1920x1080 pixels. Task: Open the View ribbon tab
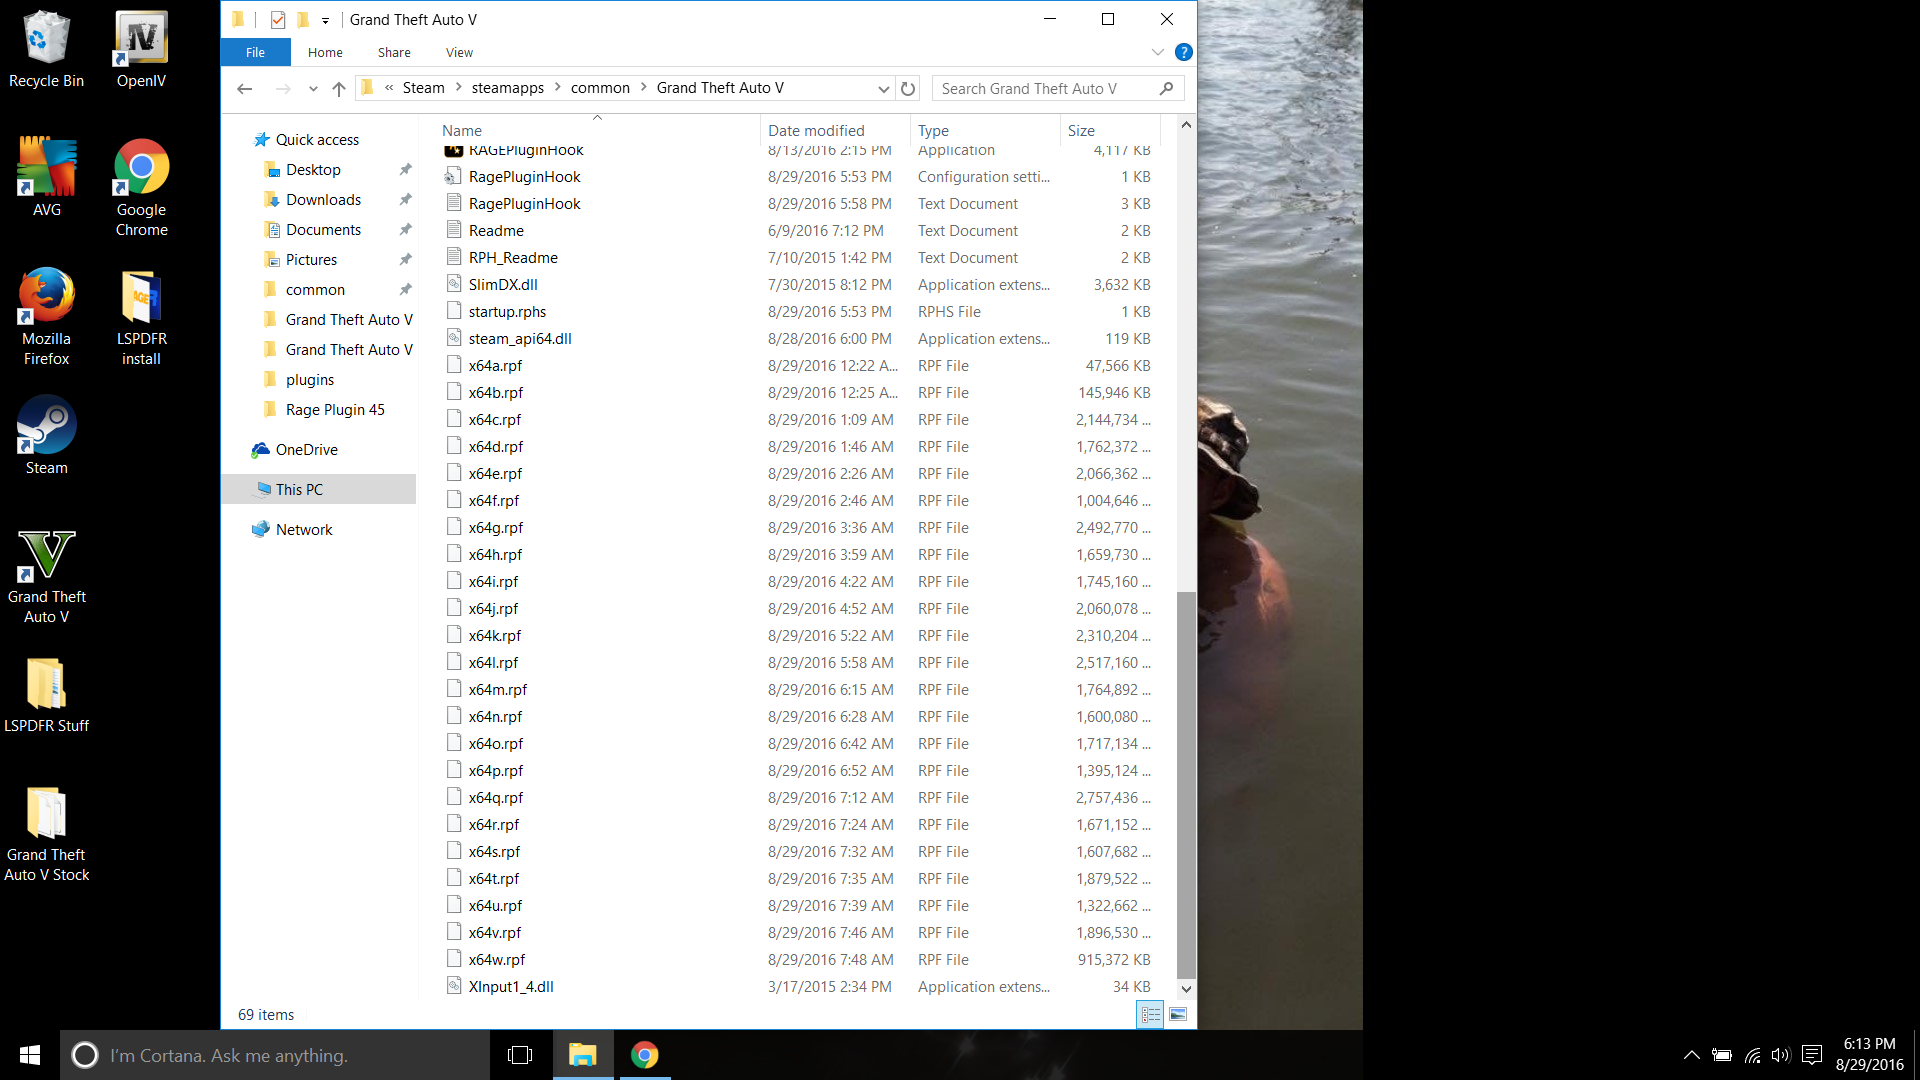point(459,52)
